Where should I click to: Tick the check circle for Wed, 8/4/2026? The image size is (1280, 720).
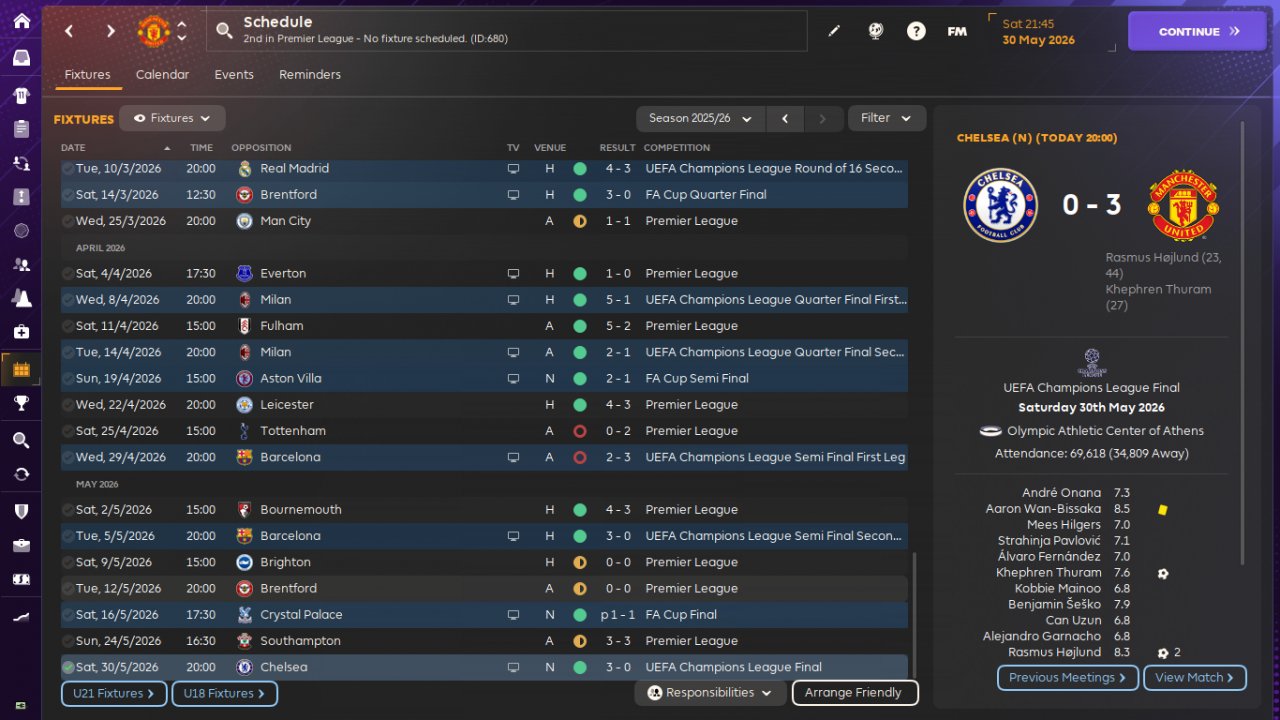point(68,299)
